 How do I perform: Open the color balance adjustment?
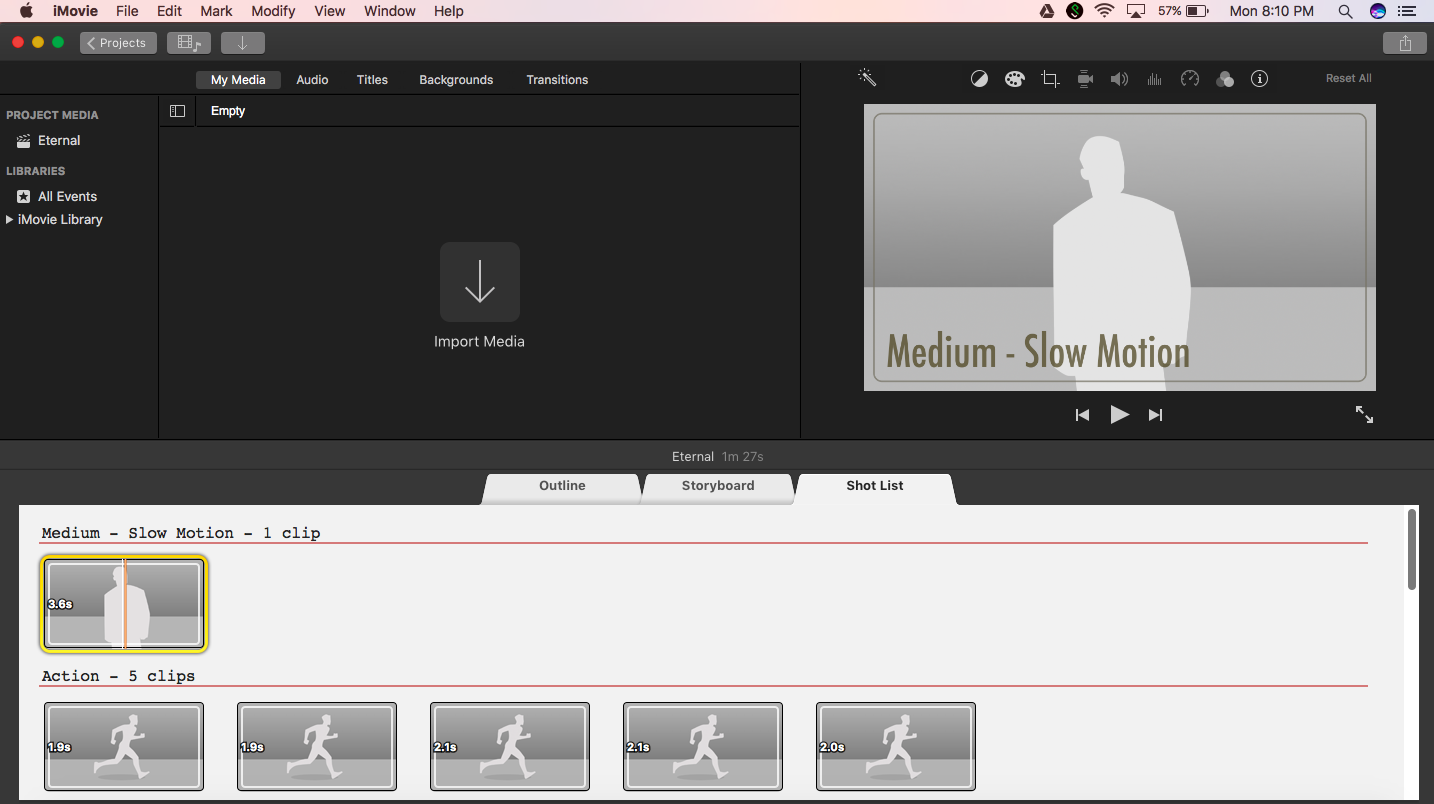pyautogui.click(x=979, y=79)
